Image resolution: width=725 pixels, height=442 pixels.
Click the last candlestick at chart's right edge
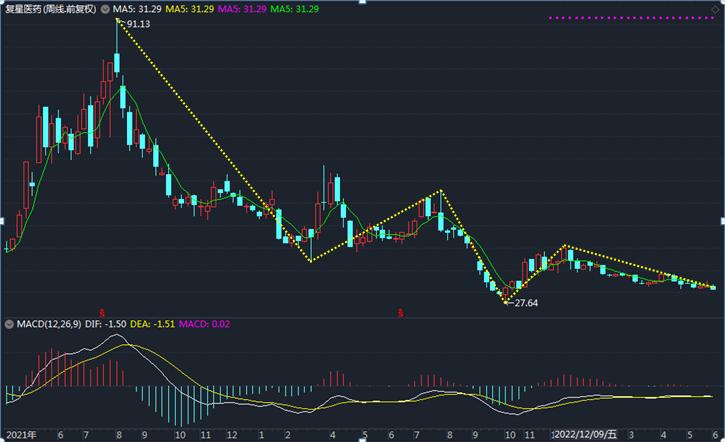[x=713, y=287]
